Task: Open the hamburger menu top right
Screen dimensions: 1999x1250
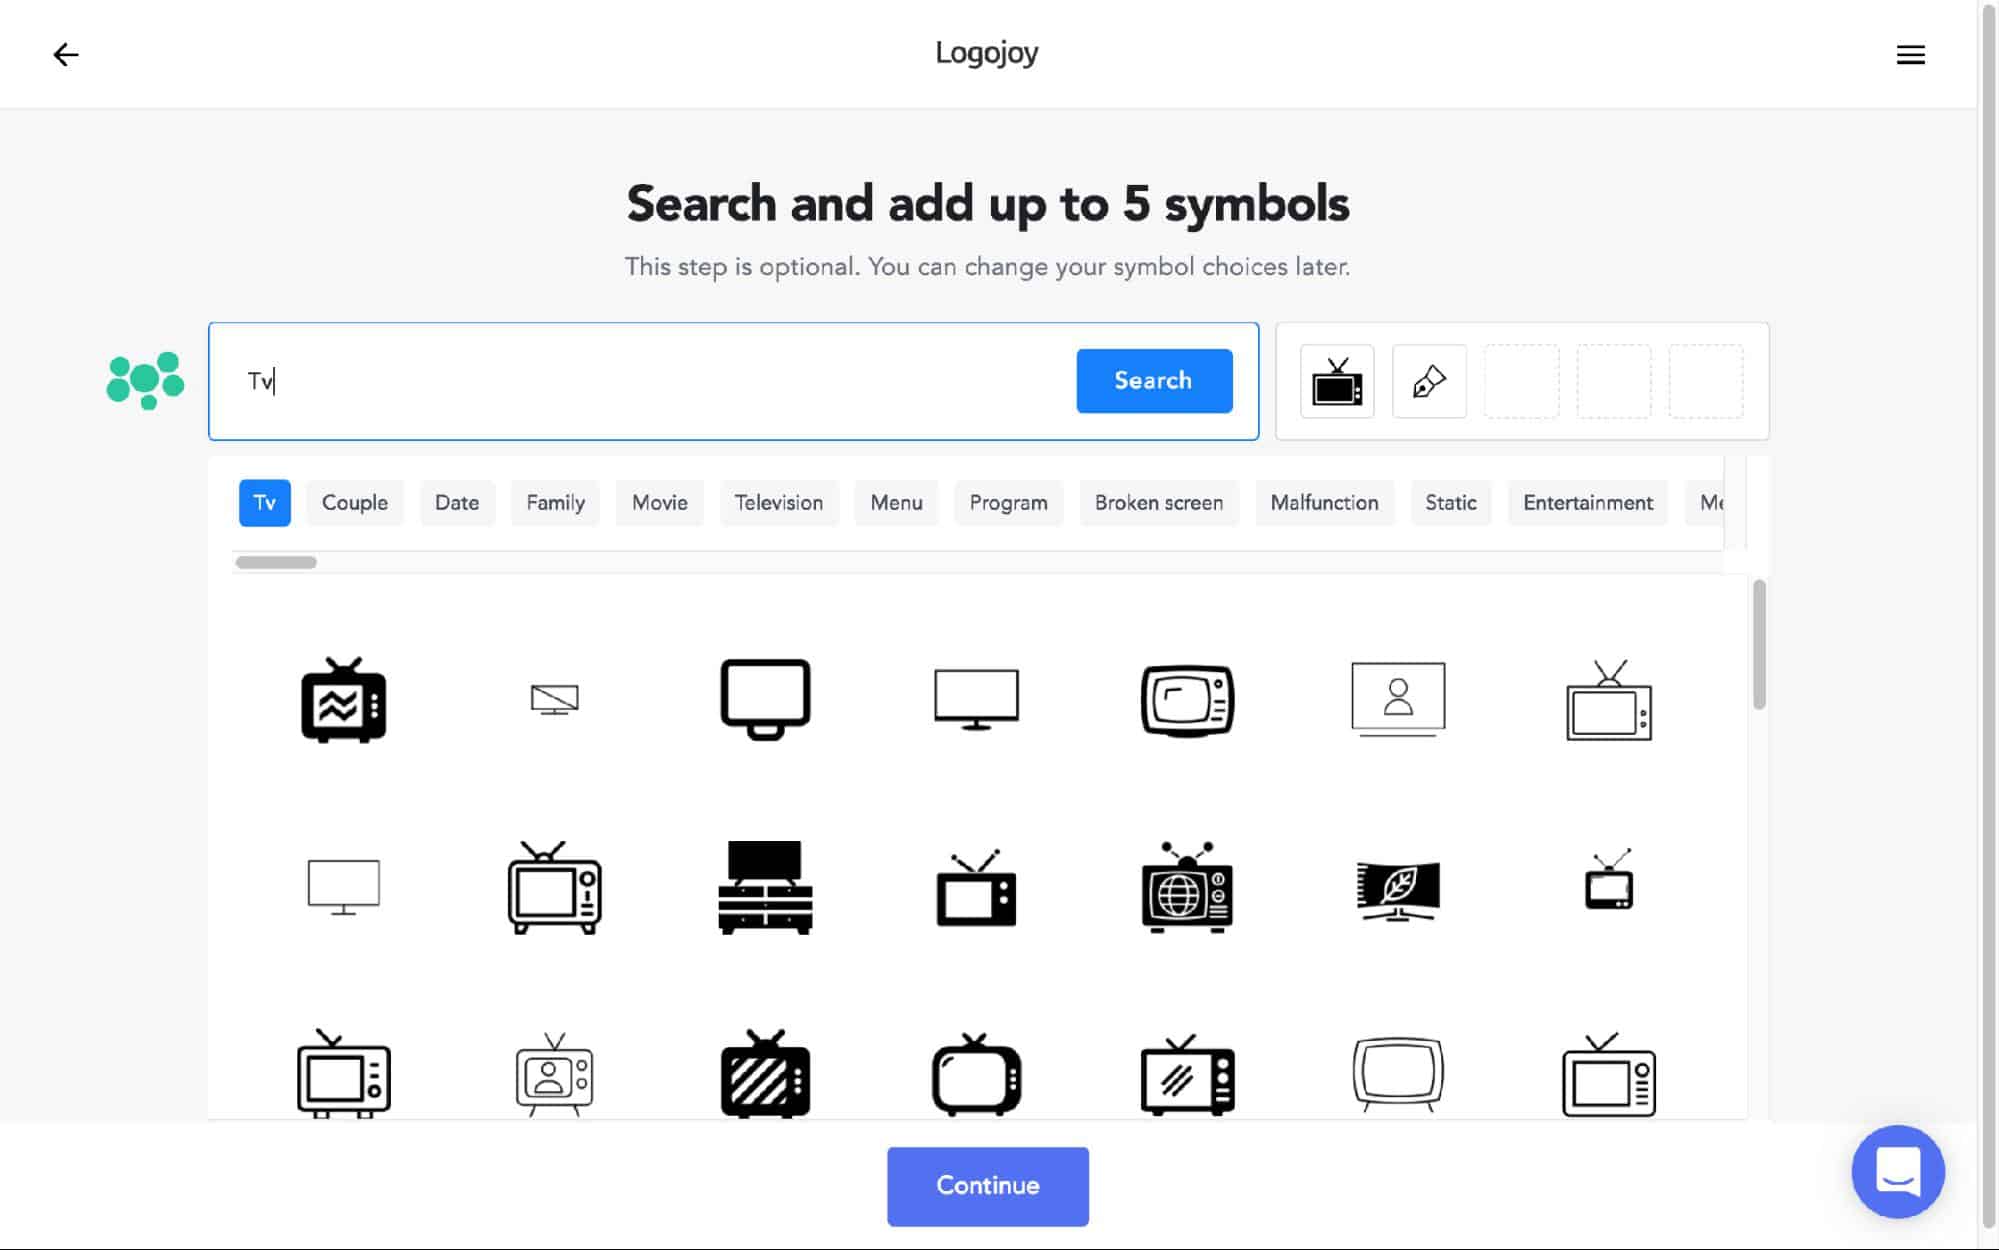Action: coord(1911,53)
